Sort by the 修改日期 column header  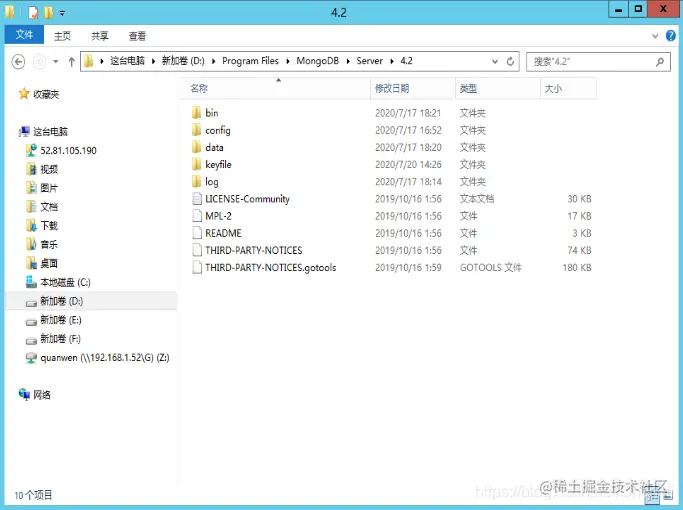[x=413, y=88]
